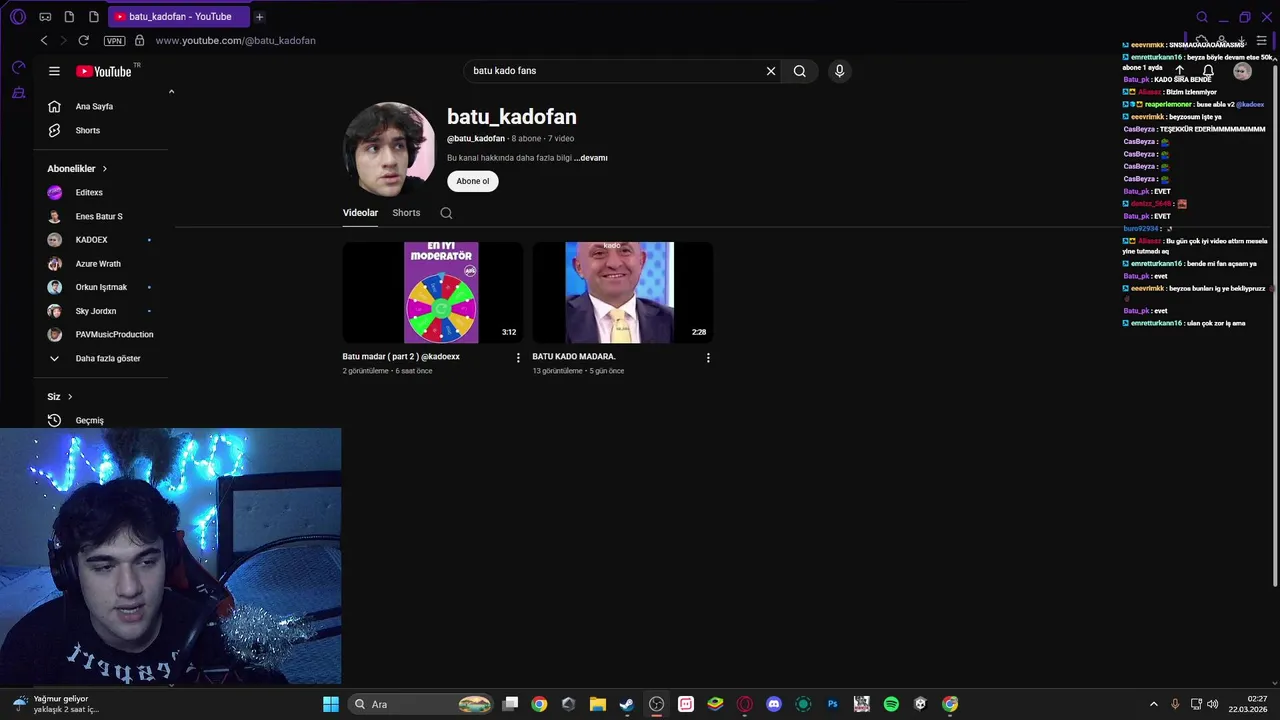Click the Abone ol subscribe button

click(473, 181)
